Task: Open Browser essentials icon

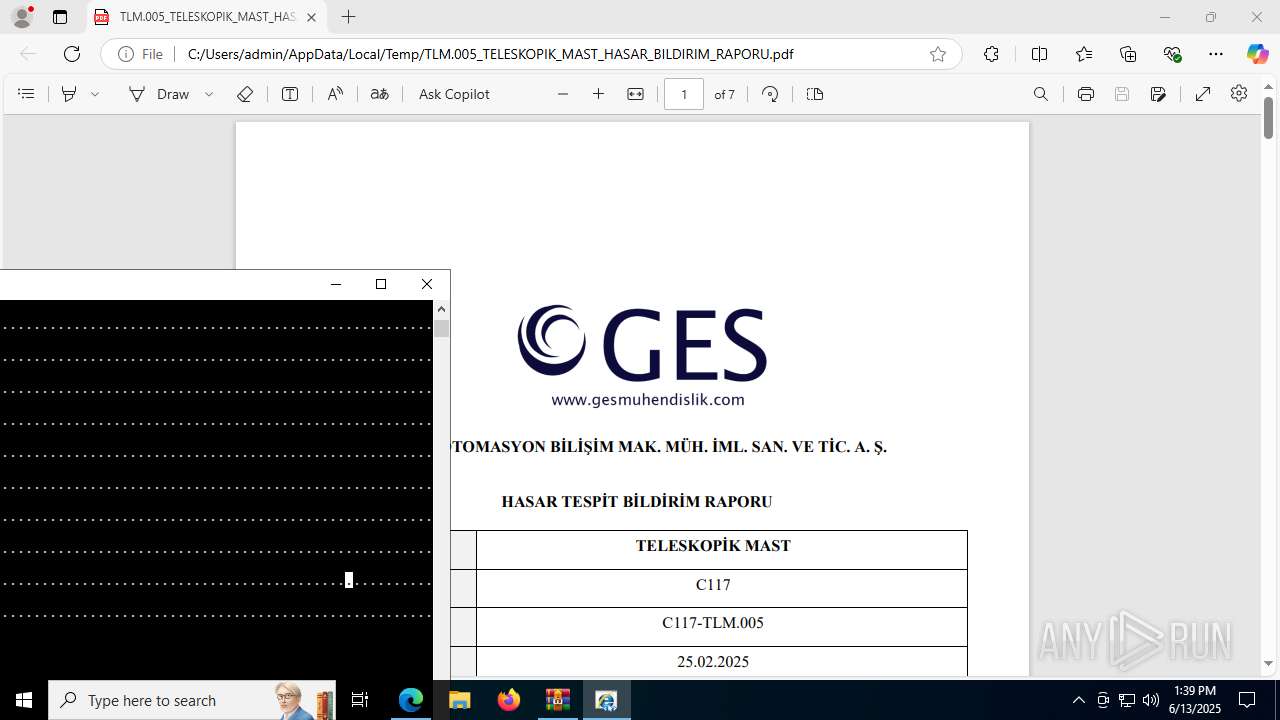Action: 1173,54
